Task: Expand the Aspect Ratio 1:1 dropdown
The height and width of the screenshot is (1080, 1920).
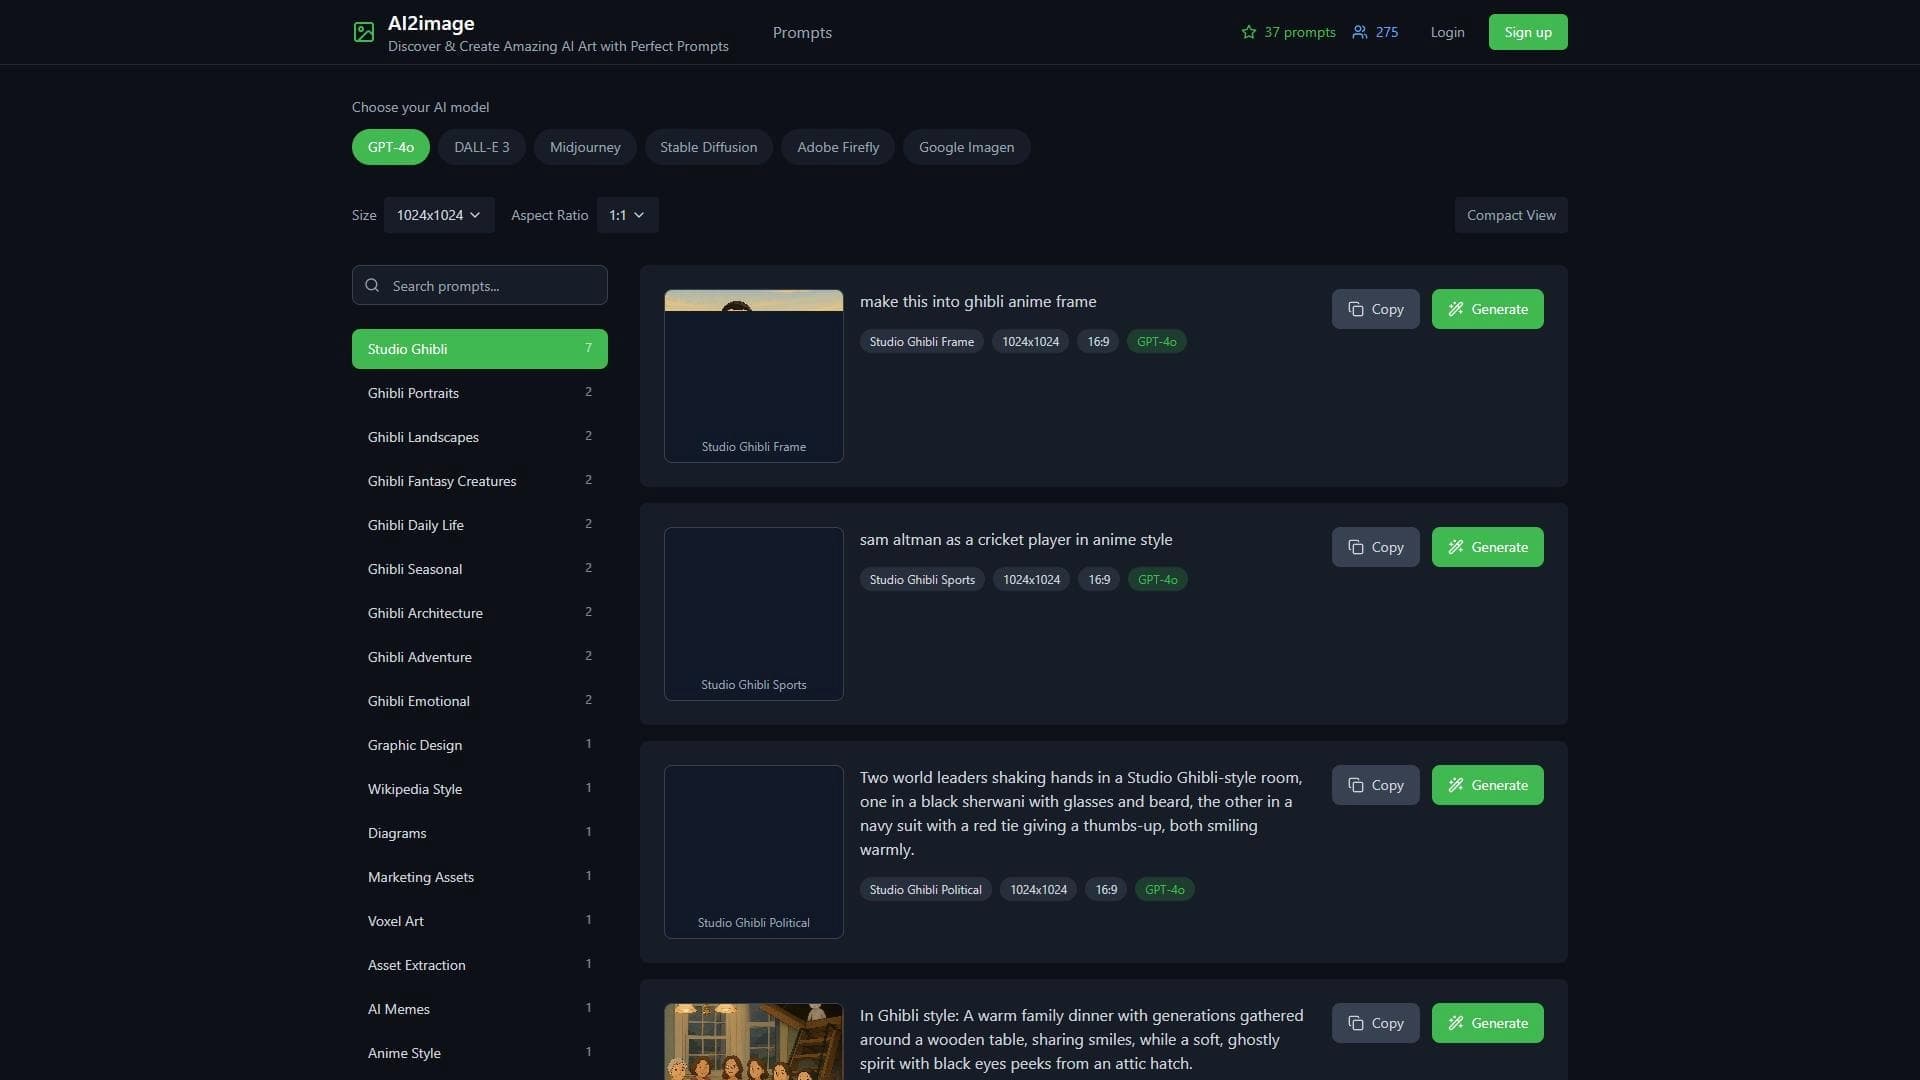Action: (x=627, y=215)
